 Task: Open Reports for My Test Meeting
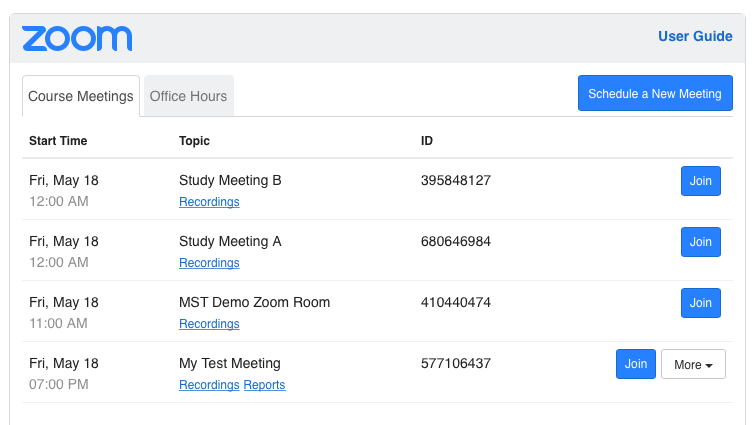pyautogui.click(x=264, y=385)
